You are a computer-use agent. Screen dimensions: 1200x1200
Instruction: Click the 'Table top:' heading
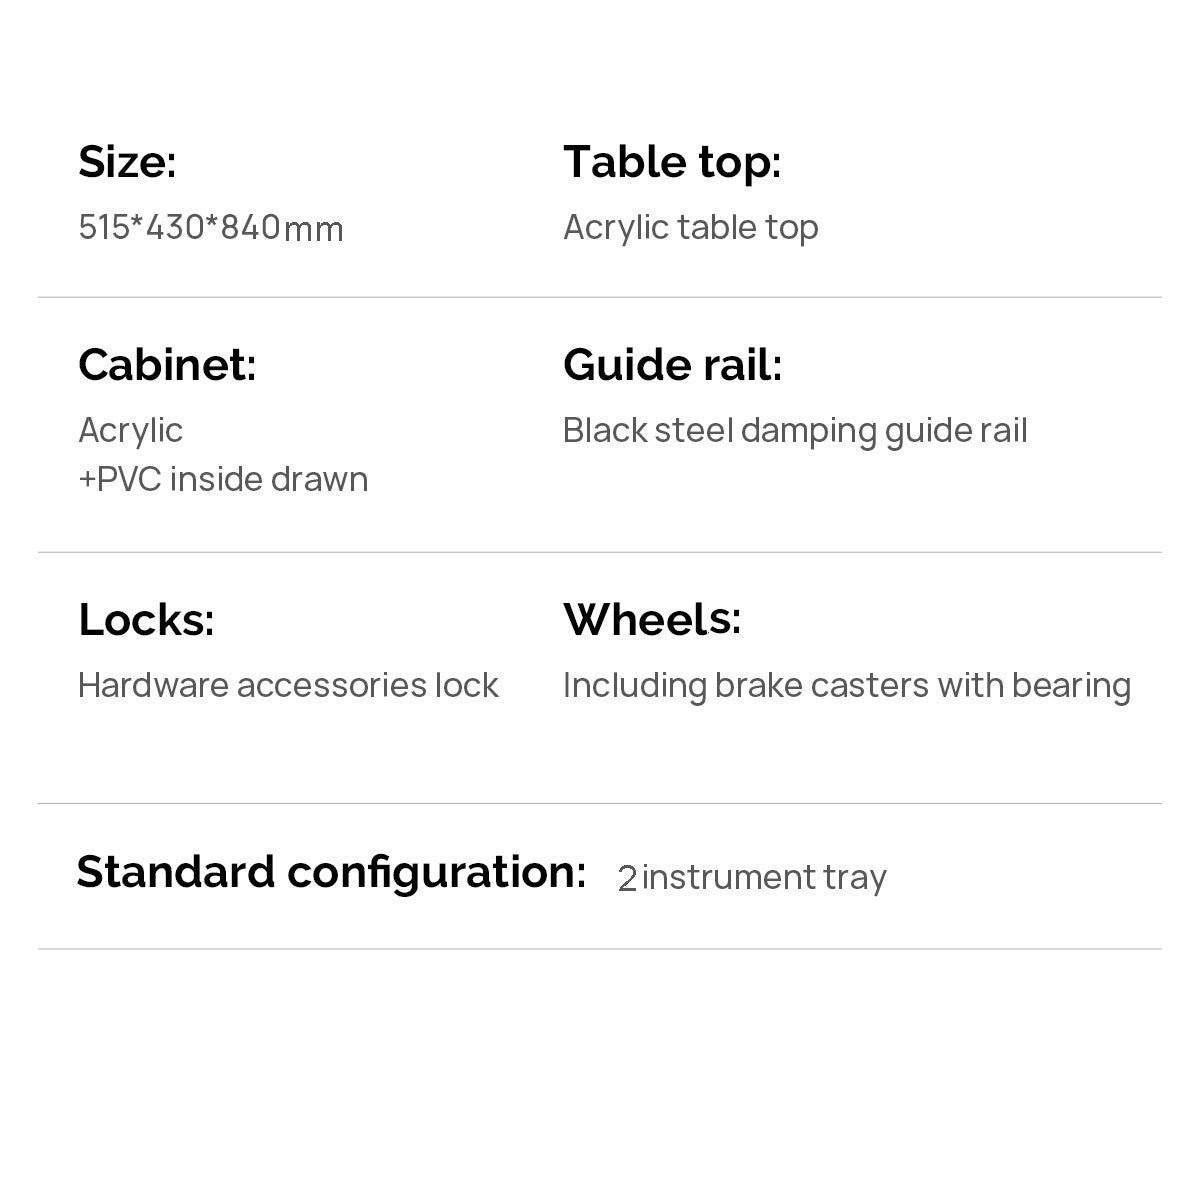(x=672, y=162)
